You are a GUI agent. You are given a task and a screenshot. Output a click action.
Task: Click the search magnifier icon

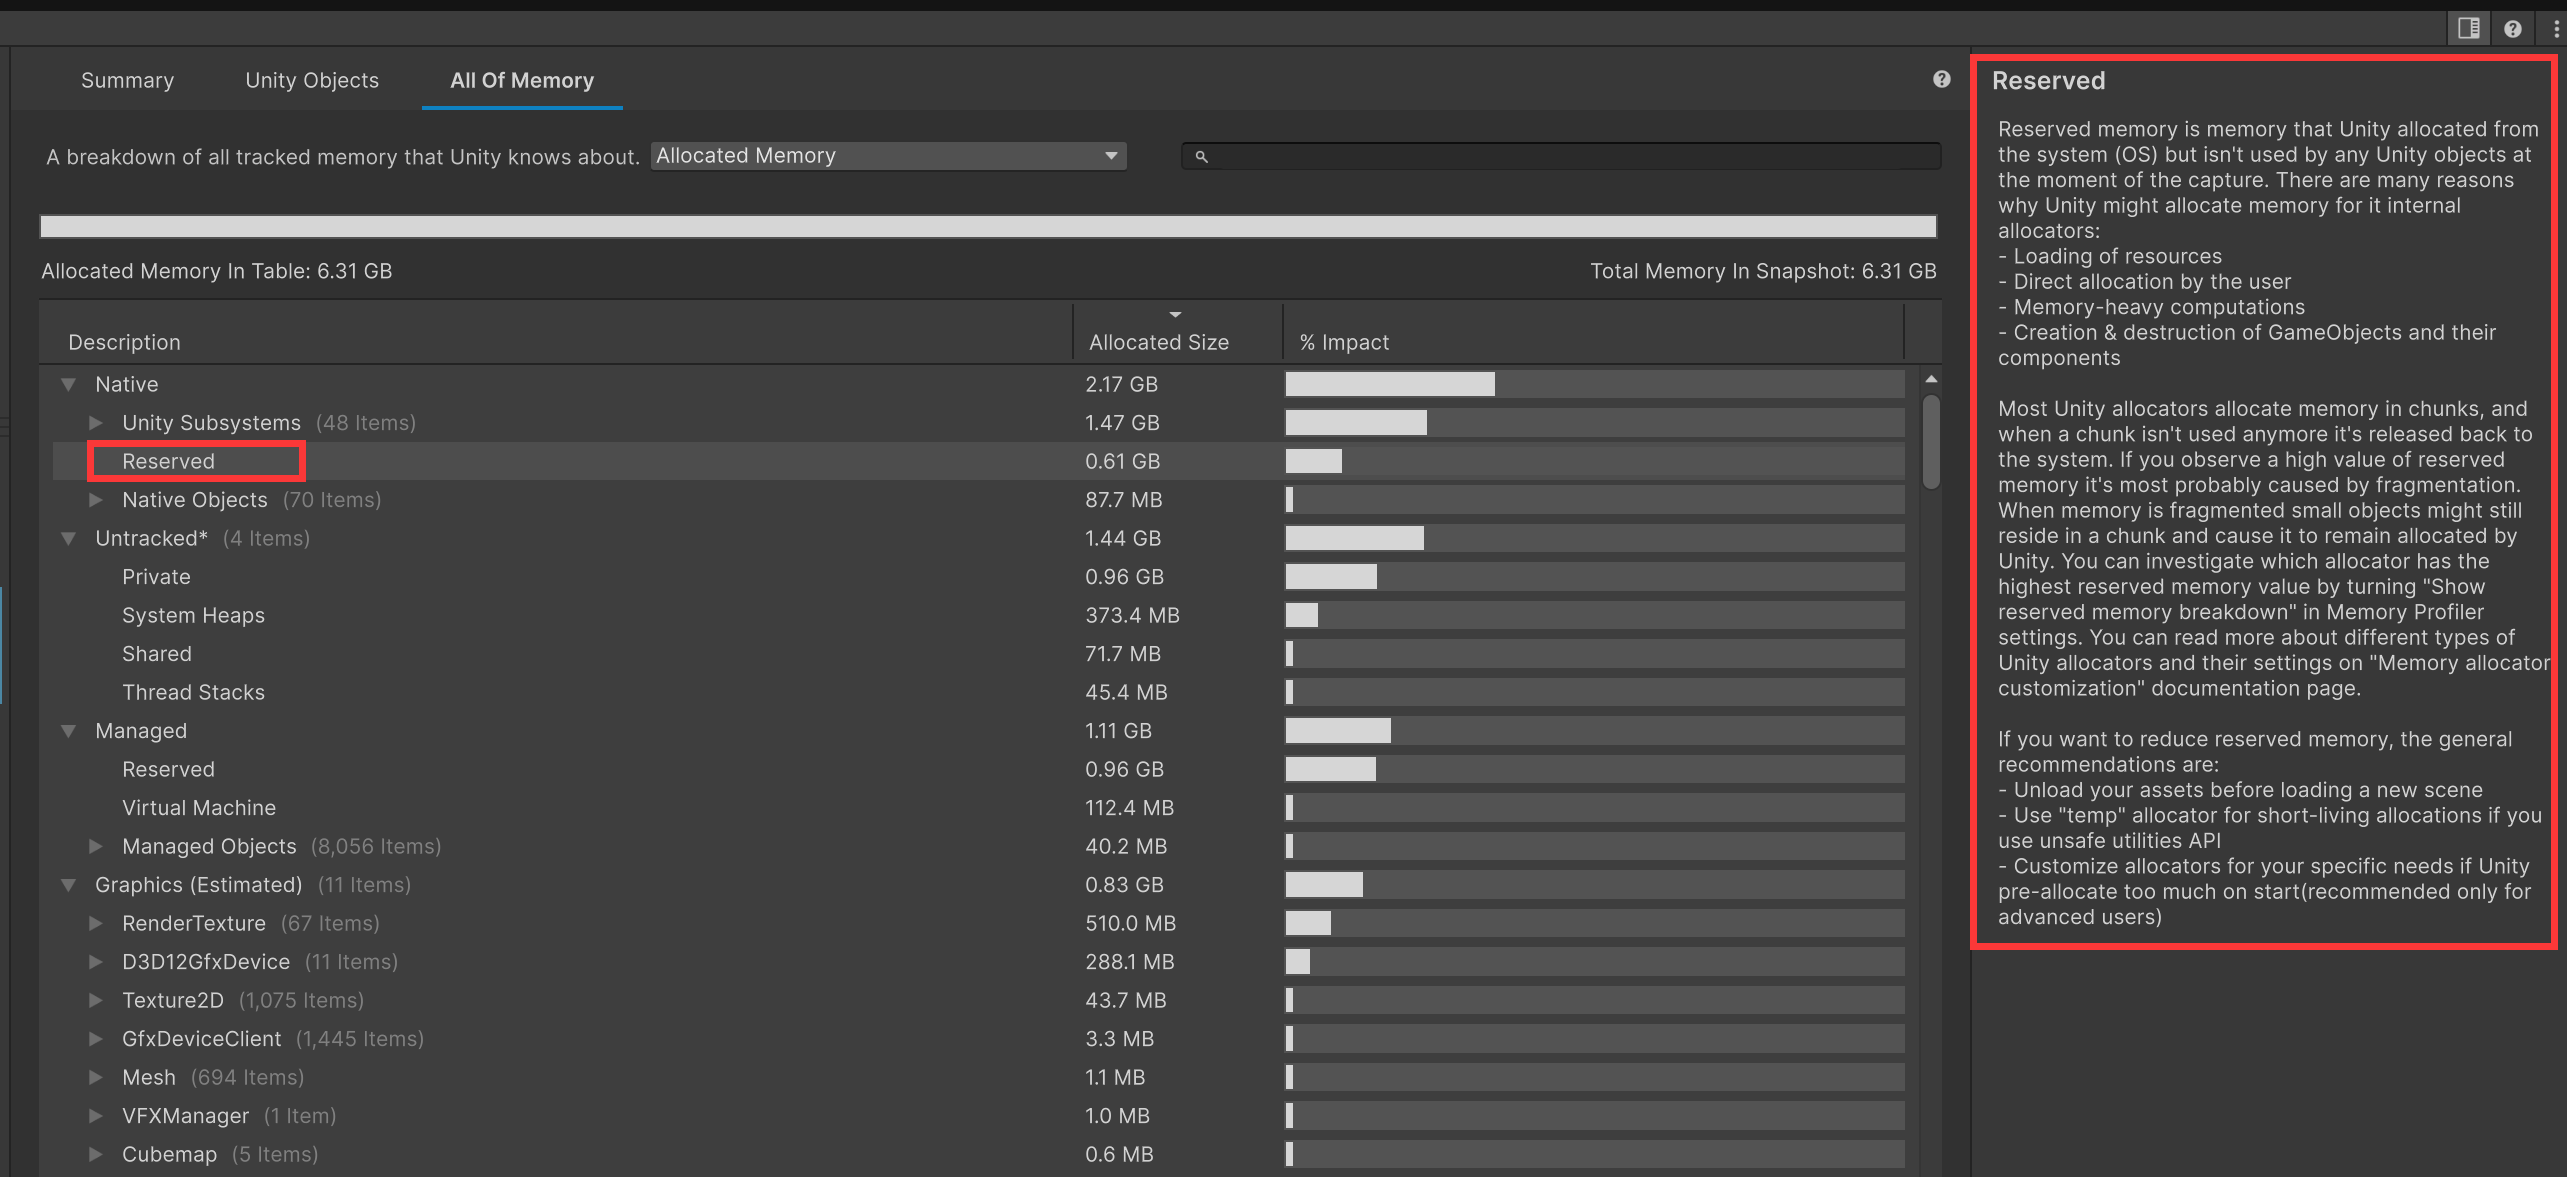[x=1201, y=157]
